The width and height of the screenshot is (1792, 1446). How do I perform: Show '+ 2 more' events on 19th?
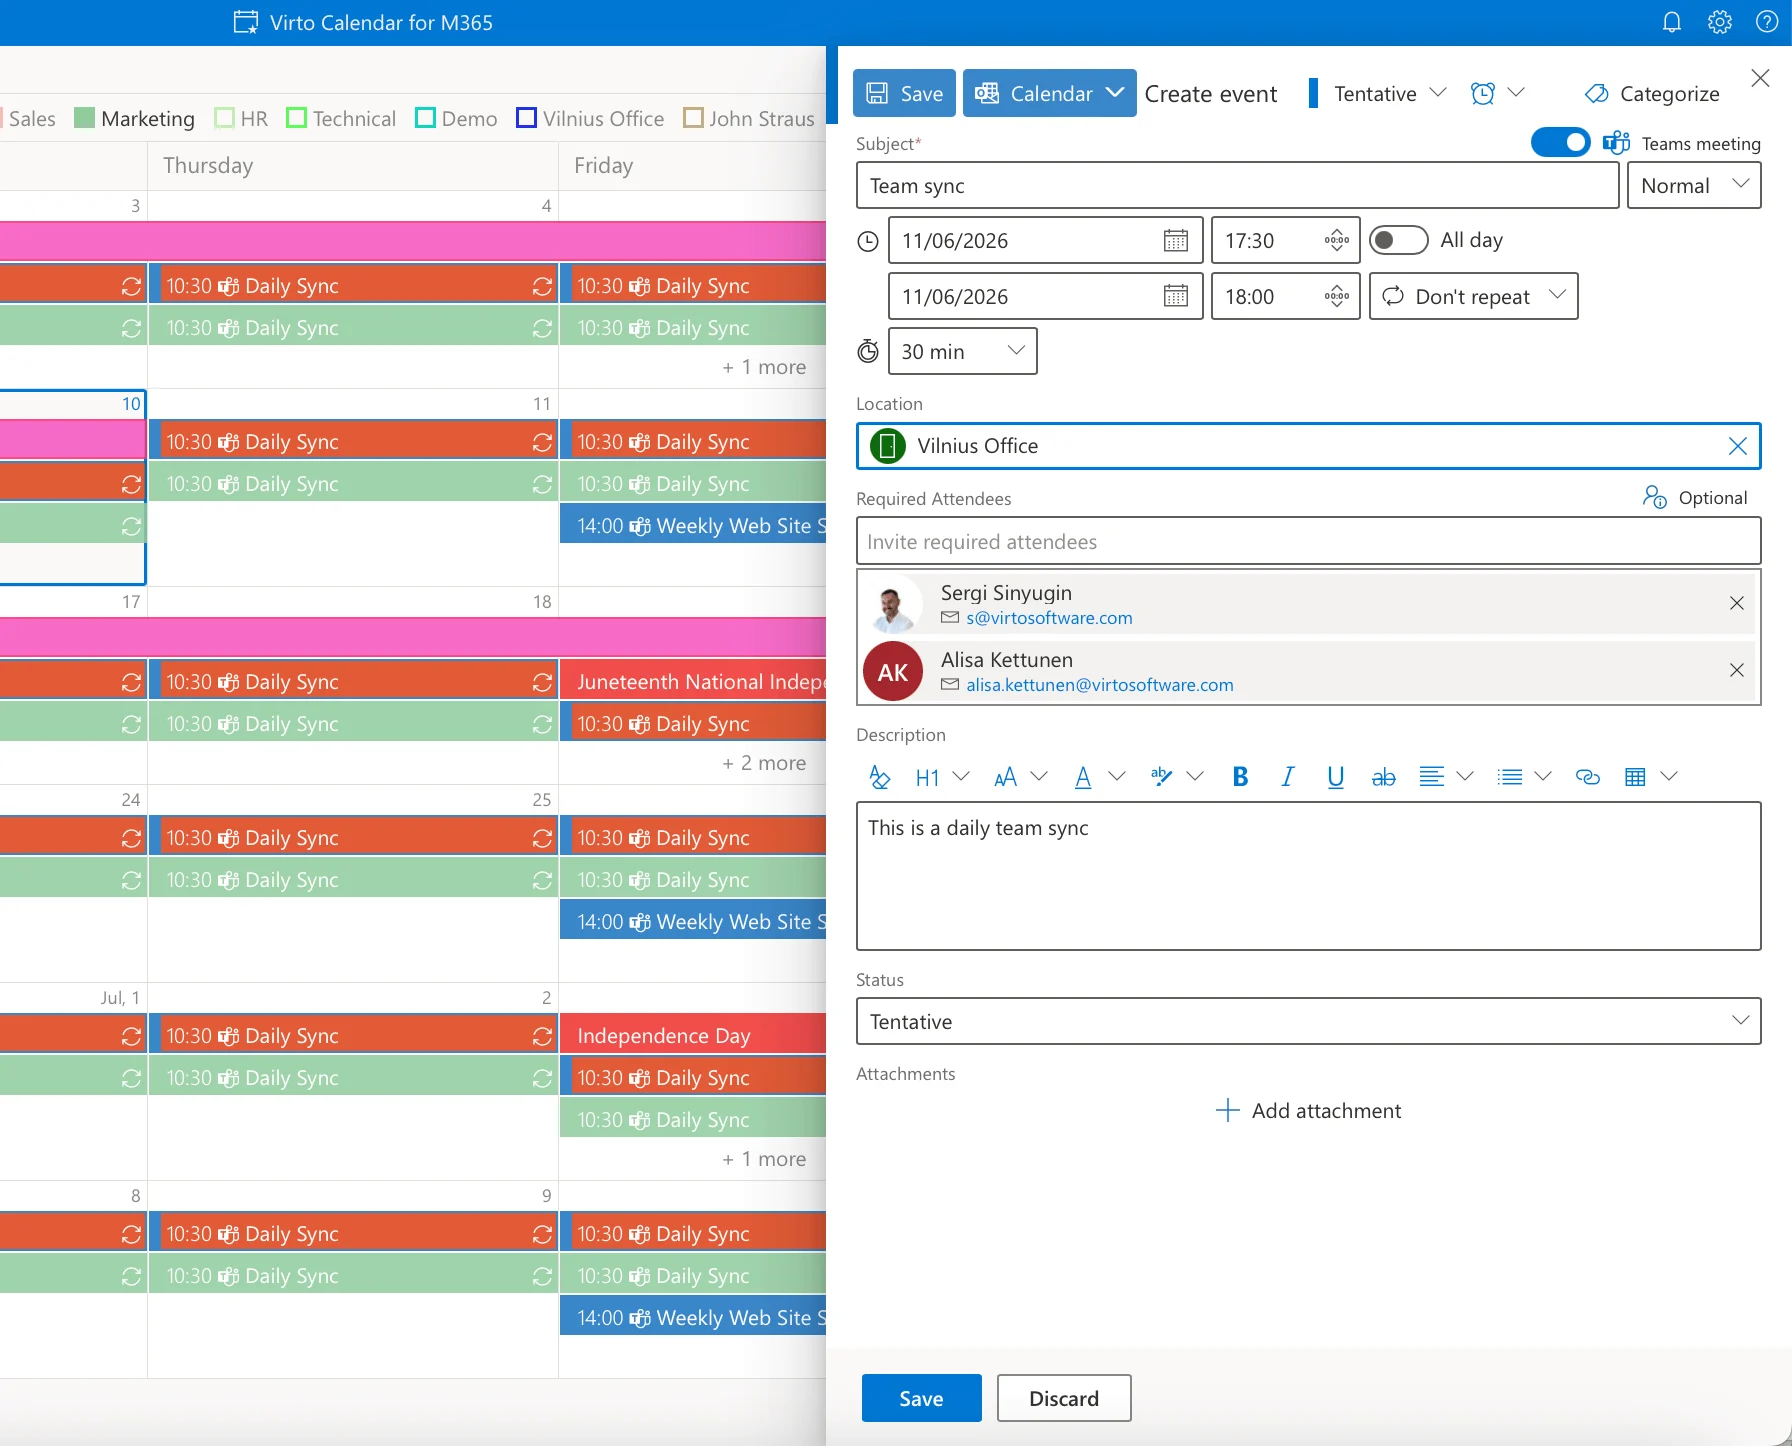click(x=764, y=762)
